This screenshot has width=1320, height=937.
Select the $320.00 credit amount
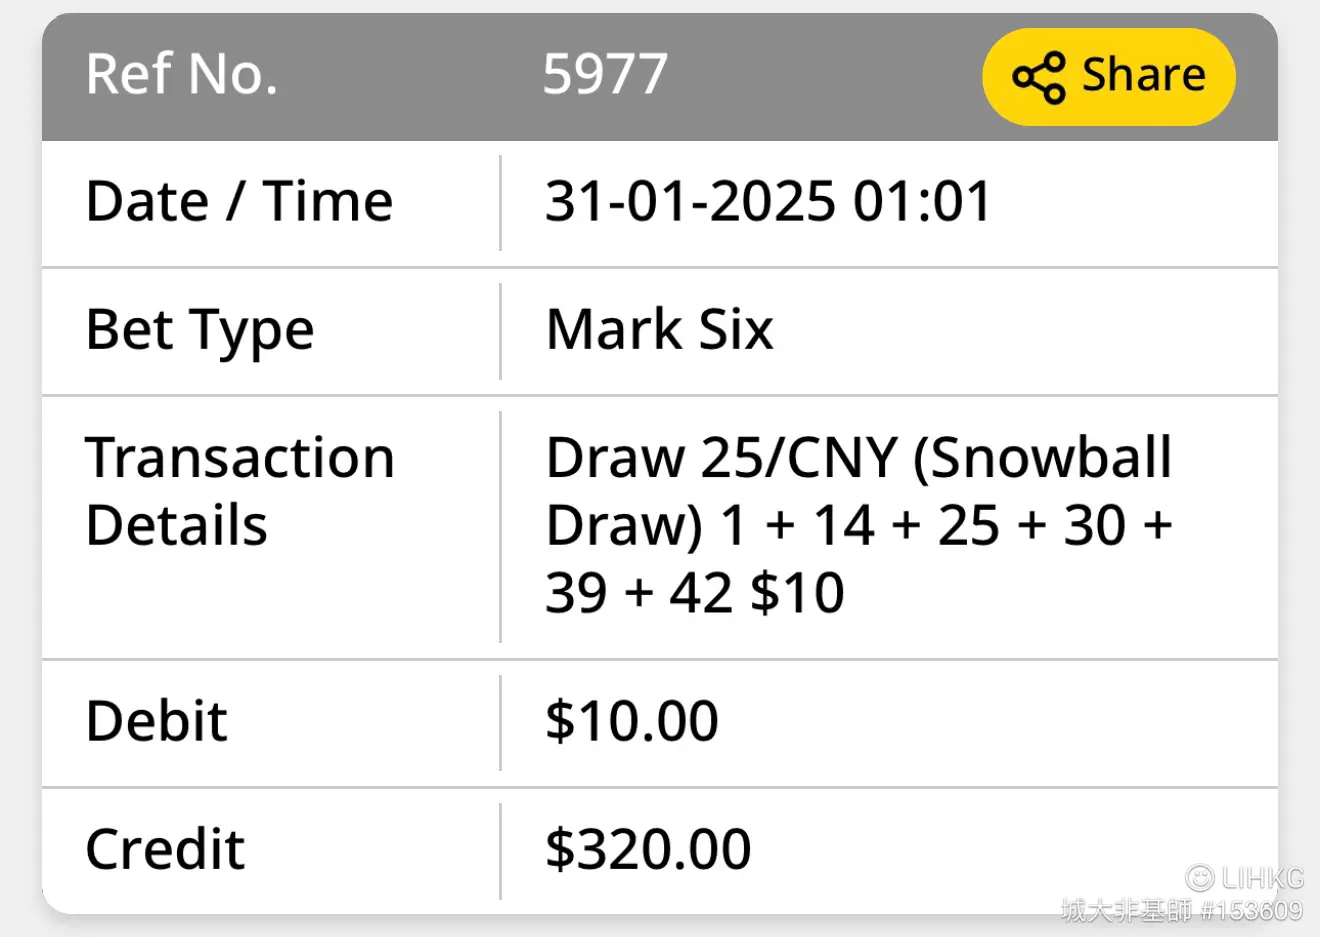pos(648,849)
